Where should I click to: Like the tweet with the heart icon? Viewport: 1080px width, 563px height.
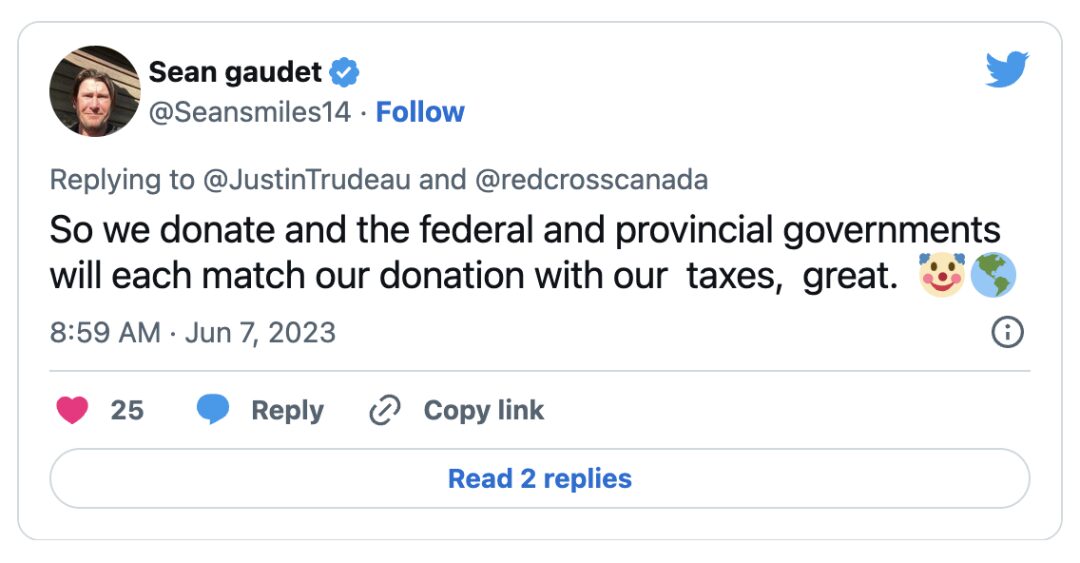tap(72, 410)
